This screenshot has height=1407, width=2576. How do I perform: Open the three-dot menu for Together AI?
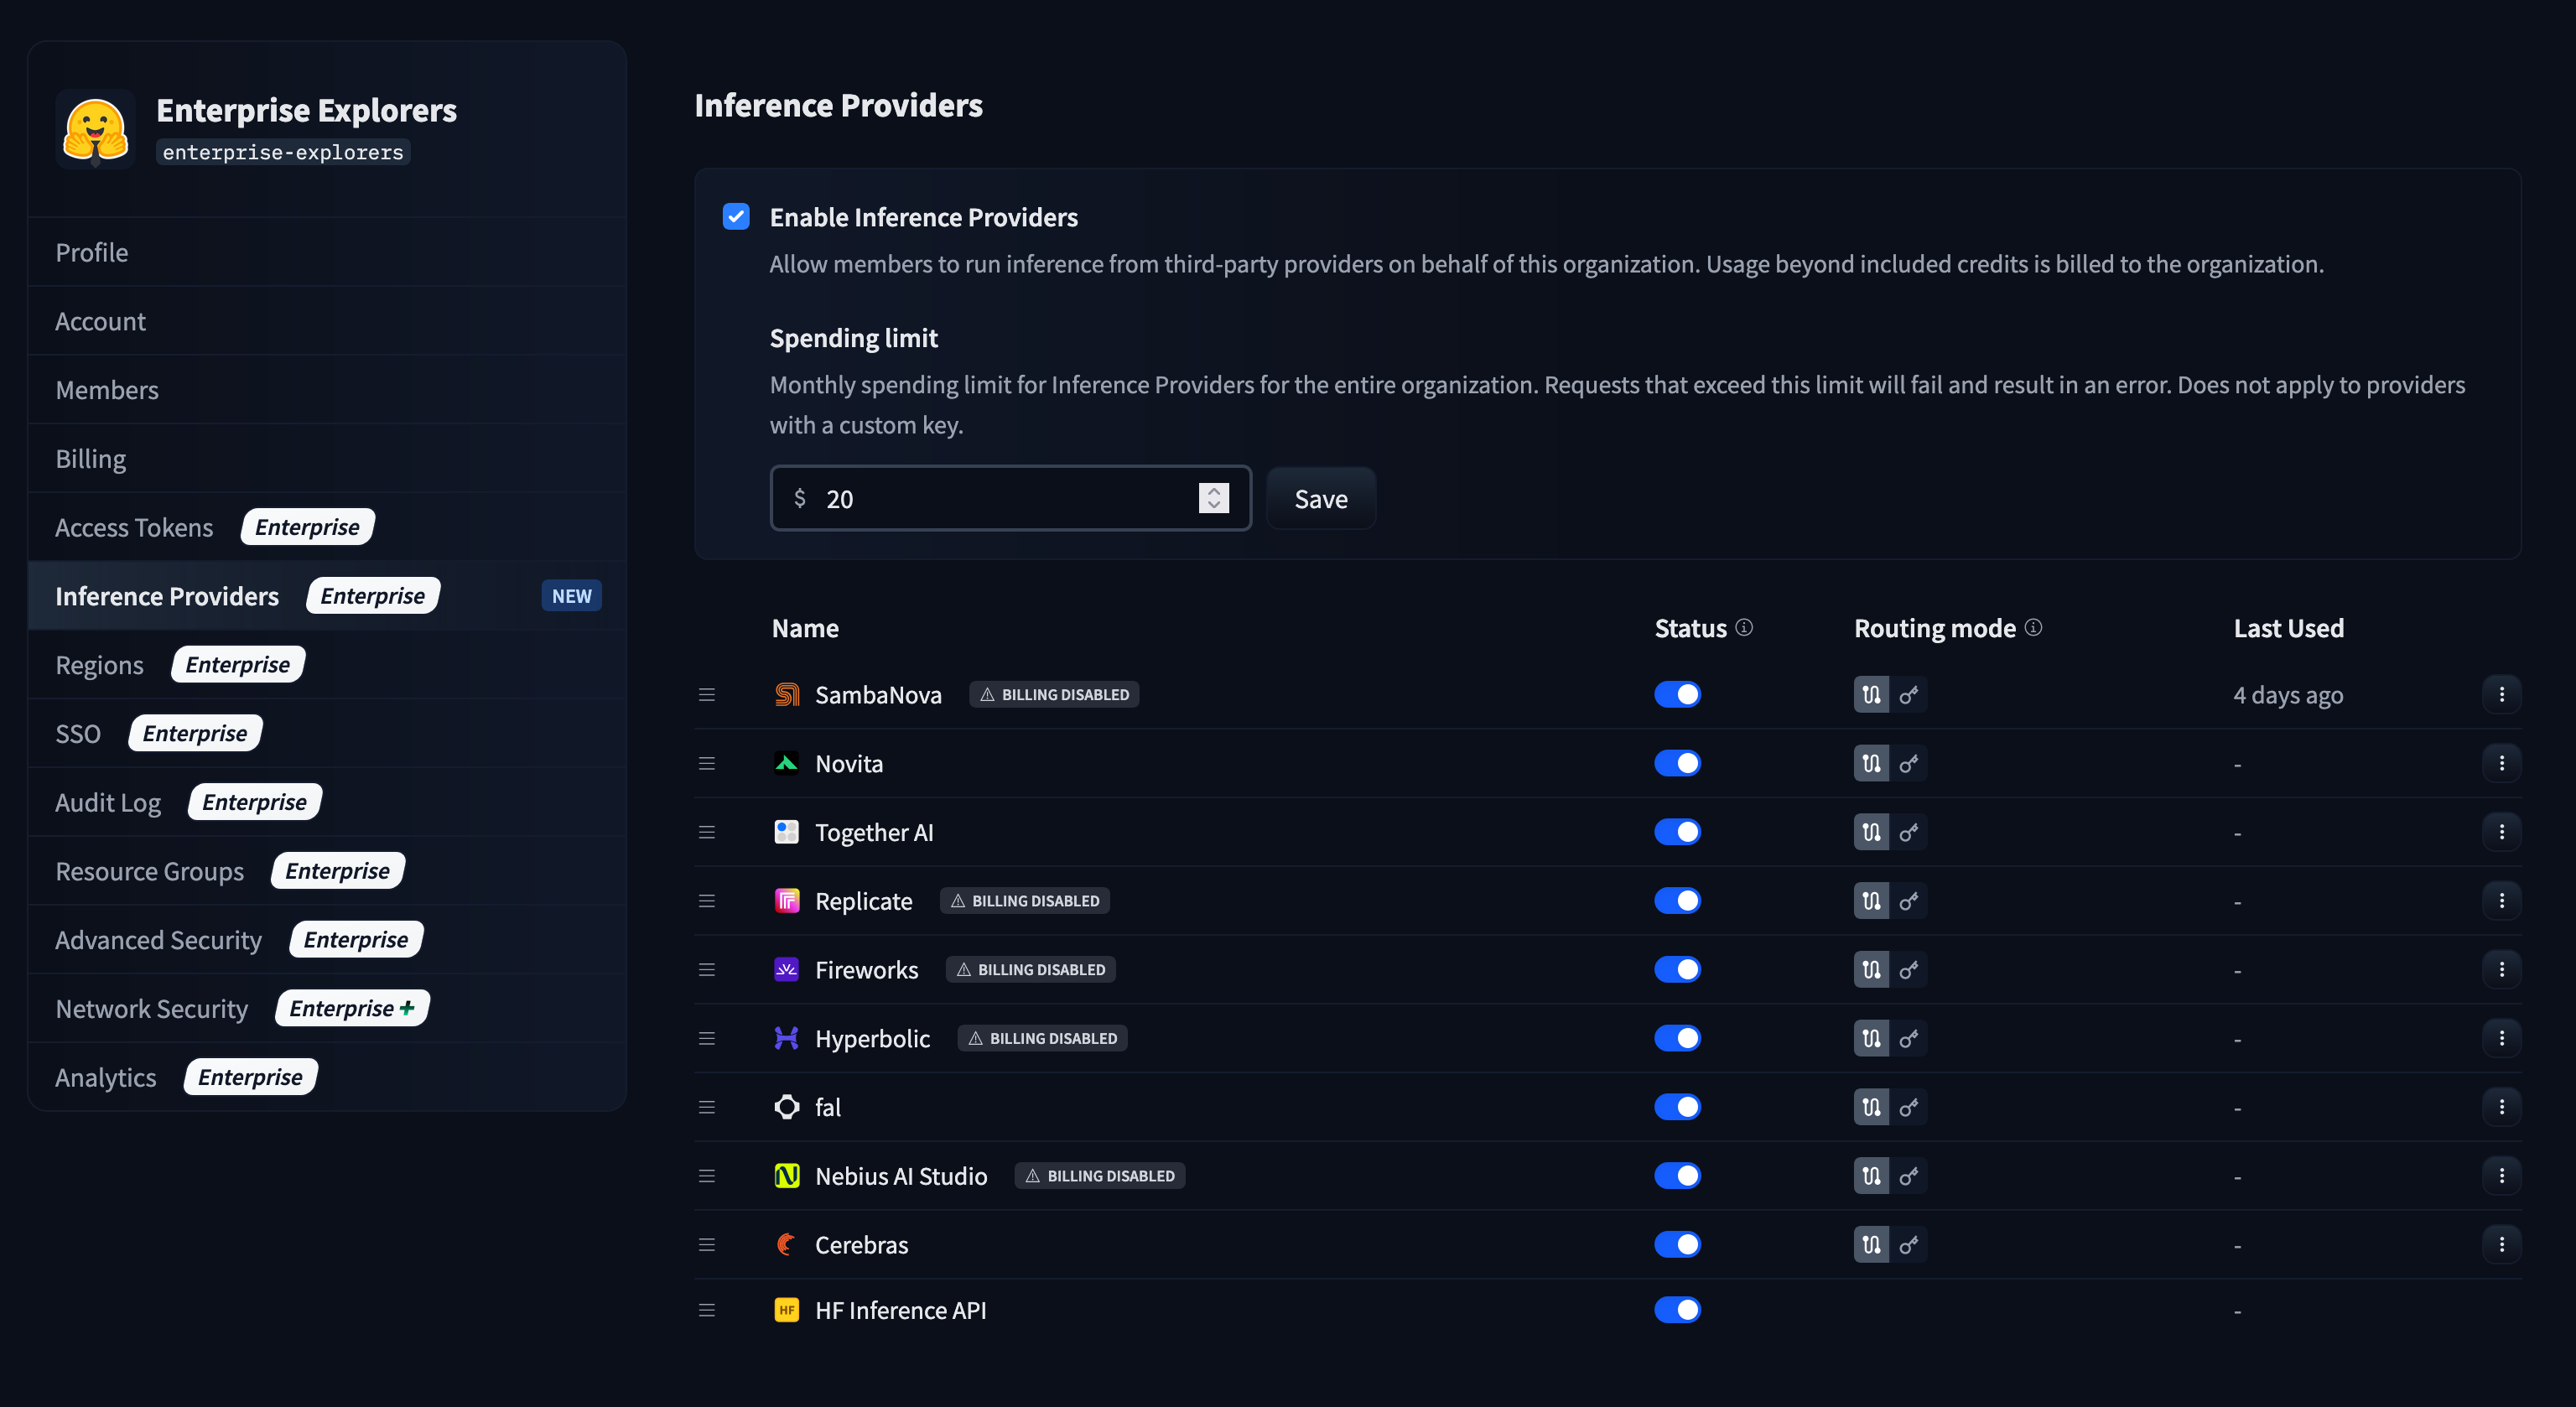2502,831
